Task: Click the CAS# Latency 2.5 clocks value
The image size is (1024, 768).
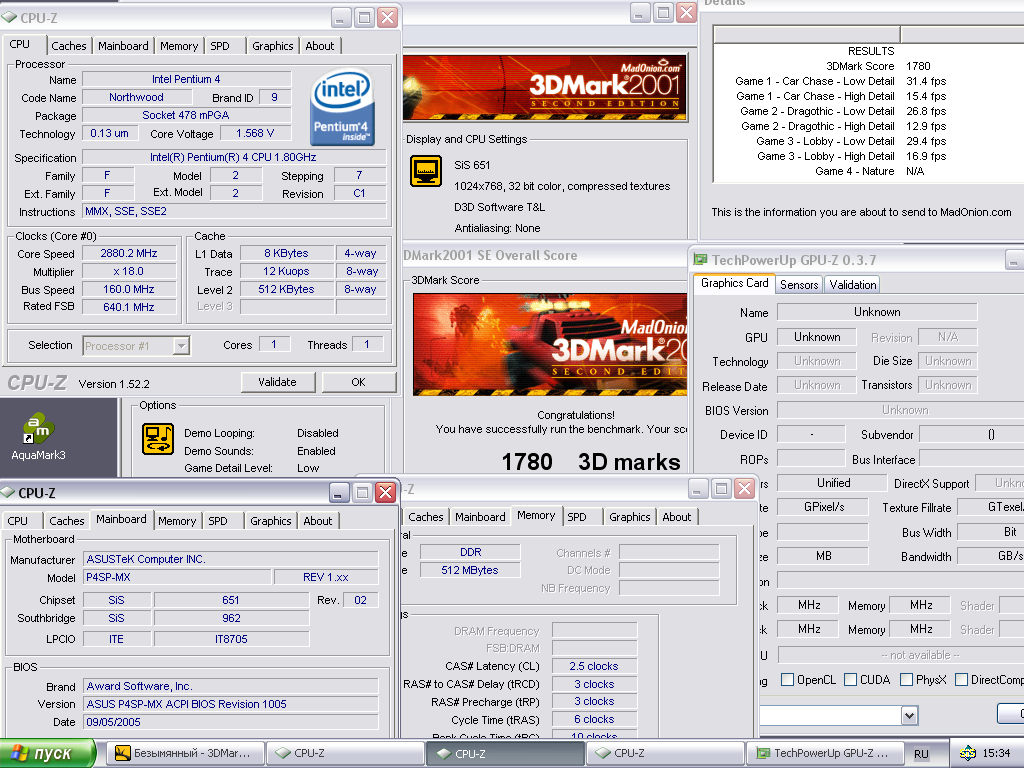Action: click(x=594, y=666)
